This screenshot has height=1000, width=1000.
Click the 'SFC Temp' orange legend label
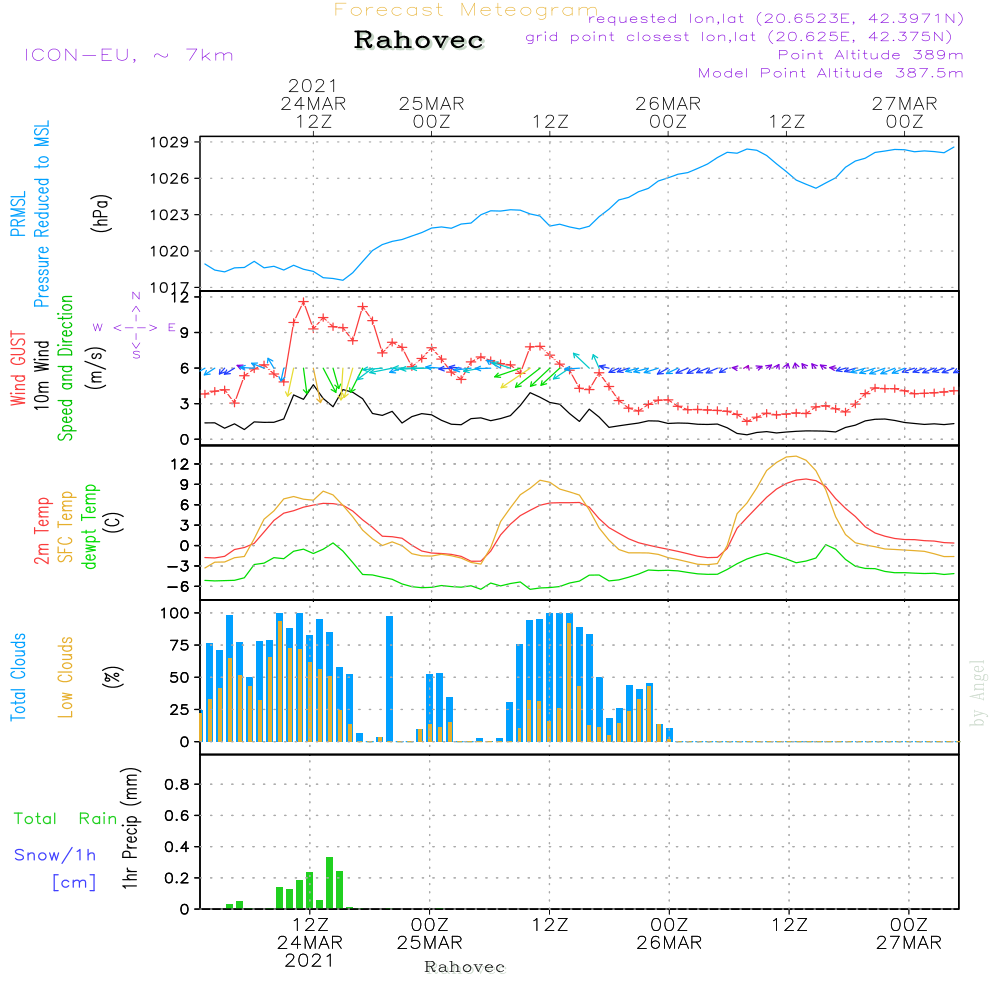tap(66, 527)
